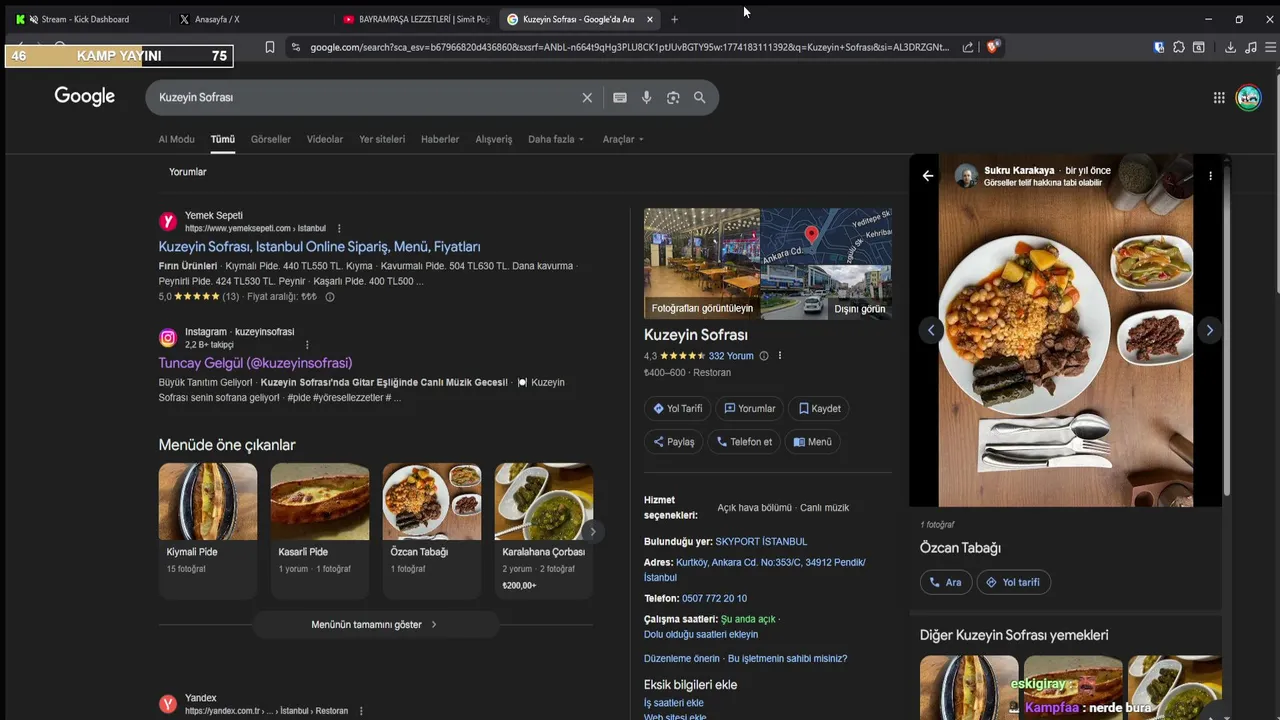Click Bu işletmenin sahibi misiniz?

787,658
